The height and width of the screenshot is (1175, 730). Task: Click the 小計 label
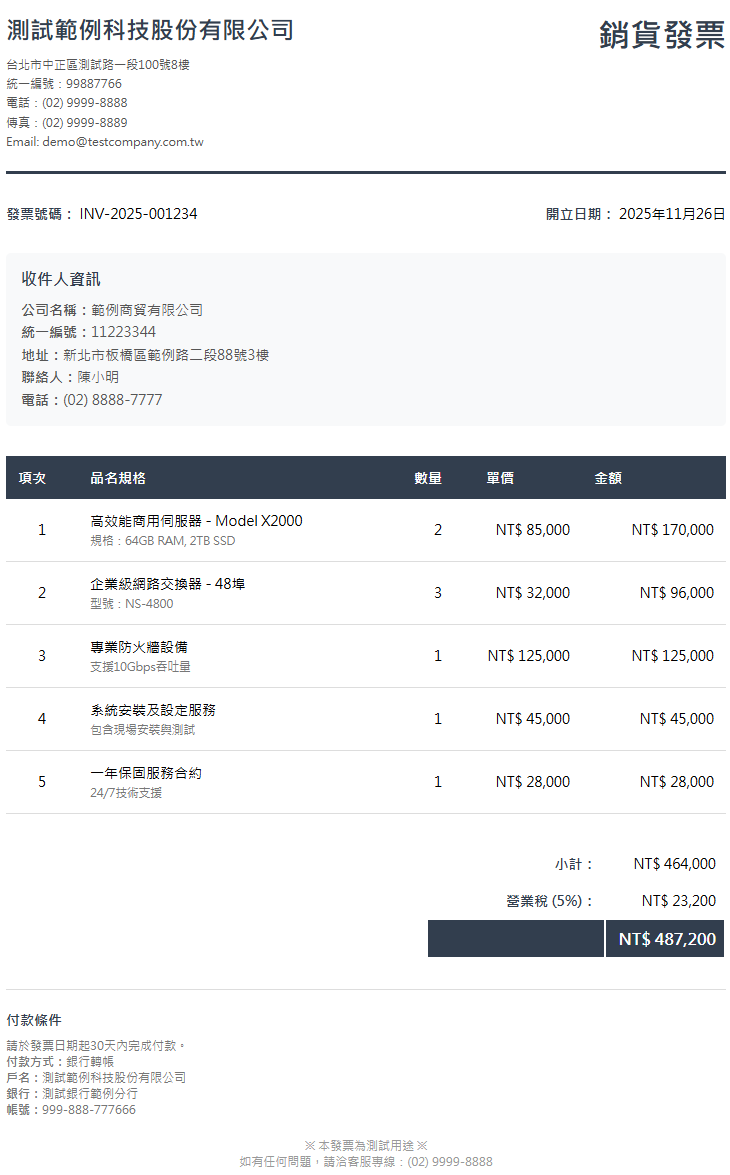coord(574,864)
